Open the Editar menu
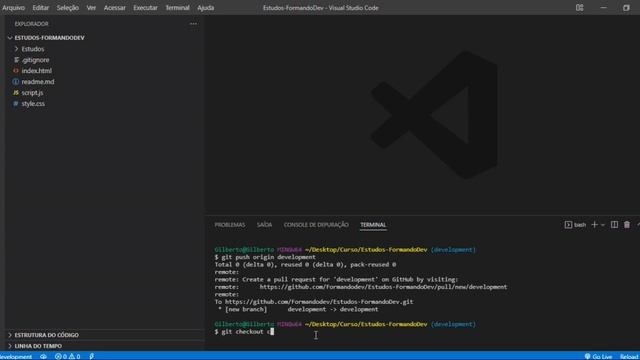 coord(40,8)
